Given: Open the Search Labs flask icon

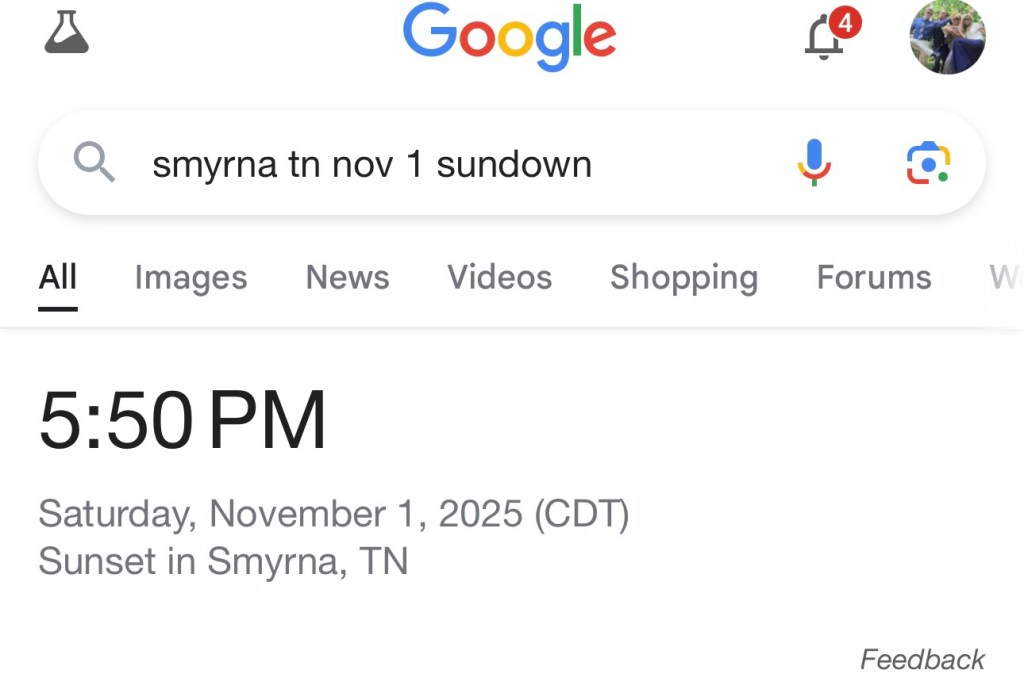Looking at the screenshot, I should pos(67,32).
